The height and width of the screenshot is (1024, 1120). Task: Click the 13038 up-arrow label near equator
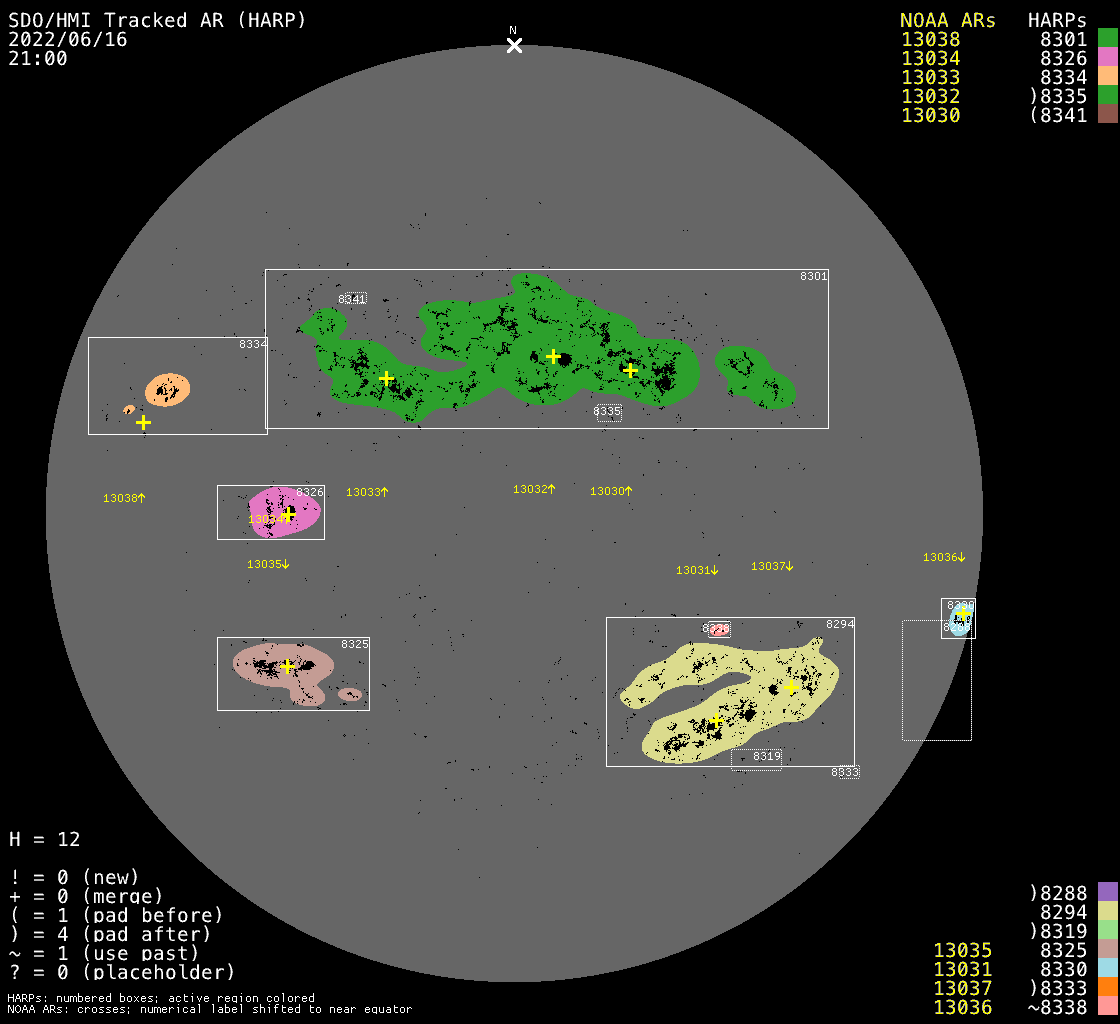click(124, 498)
